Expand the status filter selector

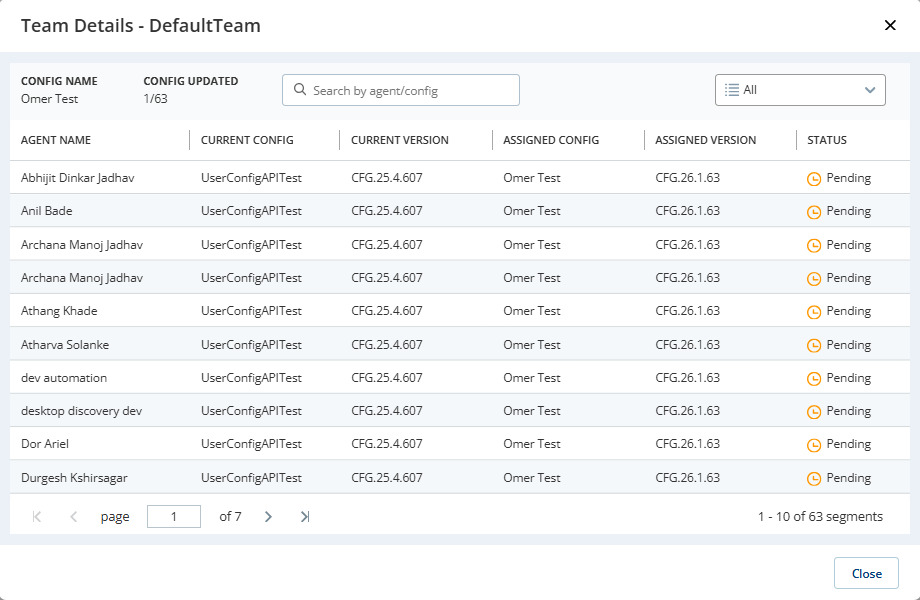pyautogui.click(x=800, y=89)
